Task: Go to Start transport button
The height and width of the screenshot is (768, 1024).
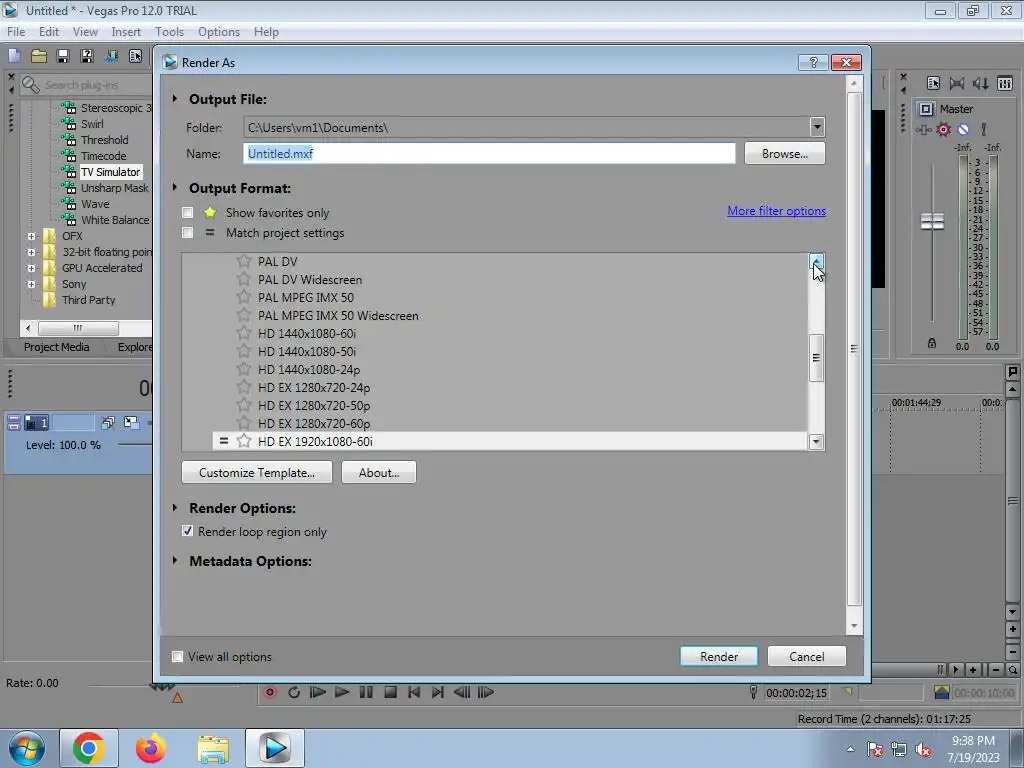Action: click(x=414, y=692)
